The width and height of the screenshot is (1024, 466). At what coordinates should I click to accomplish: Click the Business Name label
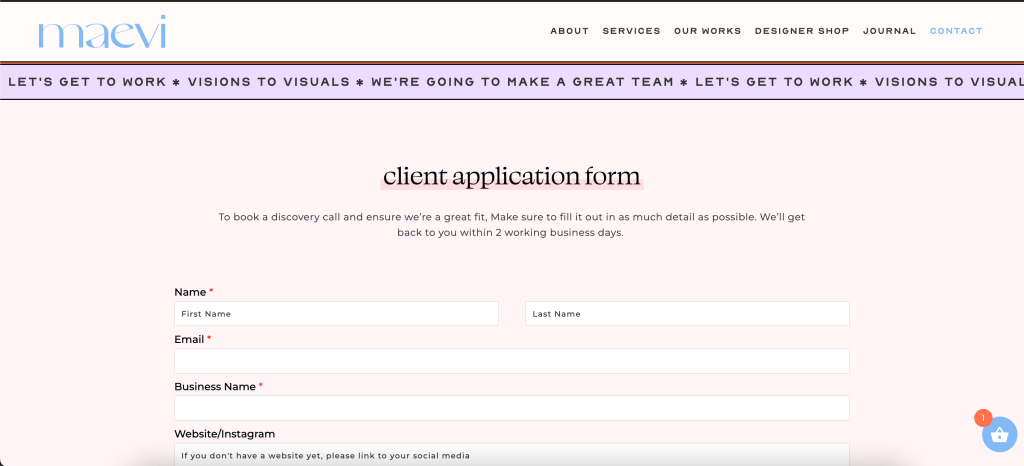point(215,386)
